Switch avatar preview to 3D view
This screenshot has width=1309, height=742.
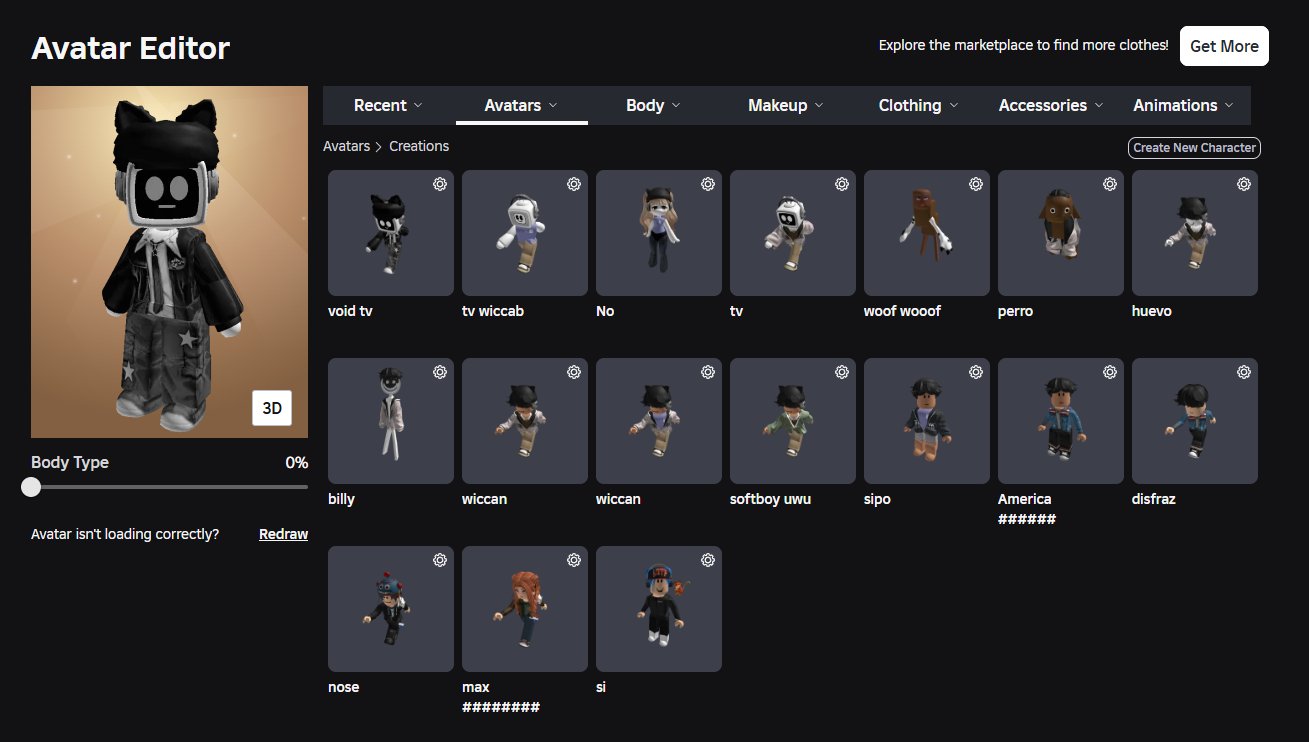[x=272, y=408]
